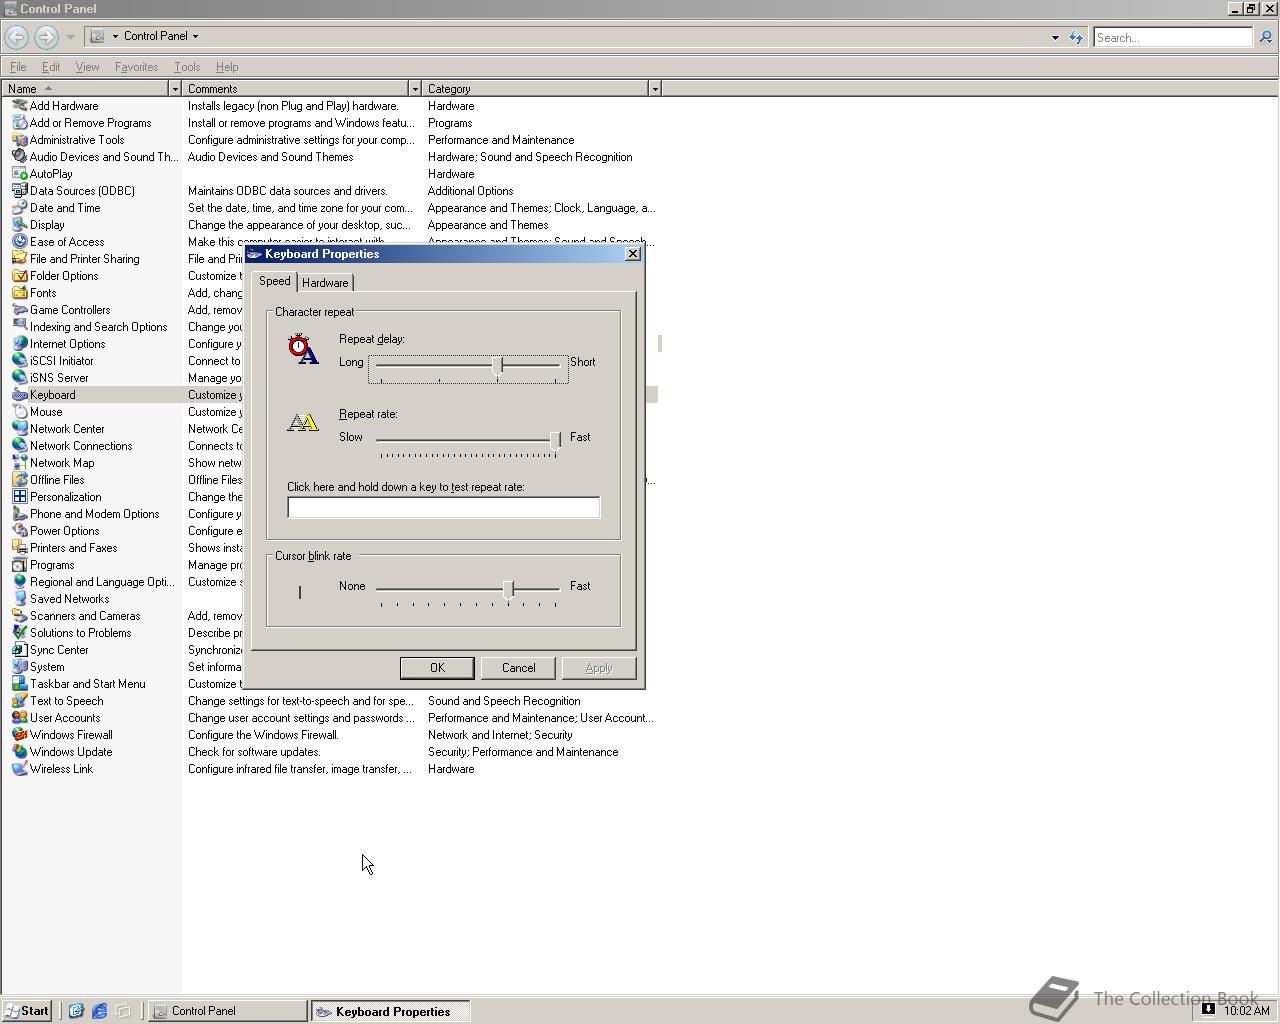This screenshot has width=1280, height=1024.
Task: Select the iSCSI Initiator icon
Action: point(19,361)
